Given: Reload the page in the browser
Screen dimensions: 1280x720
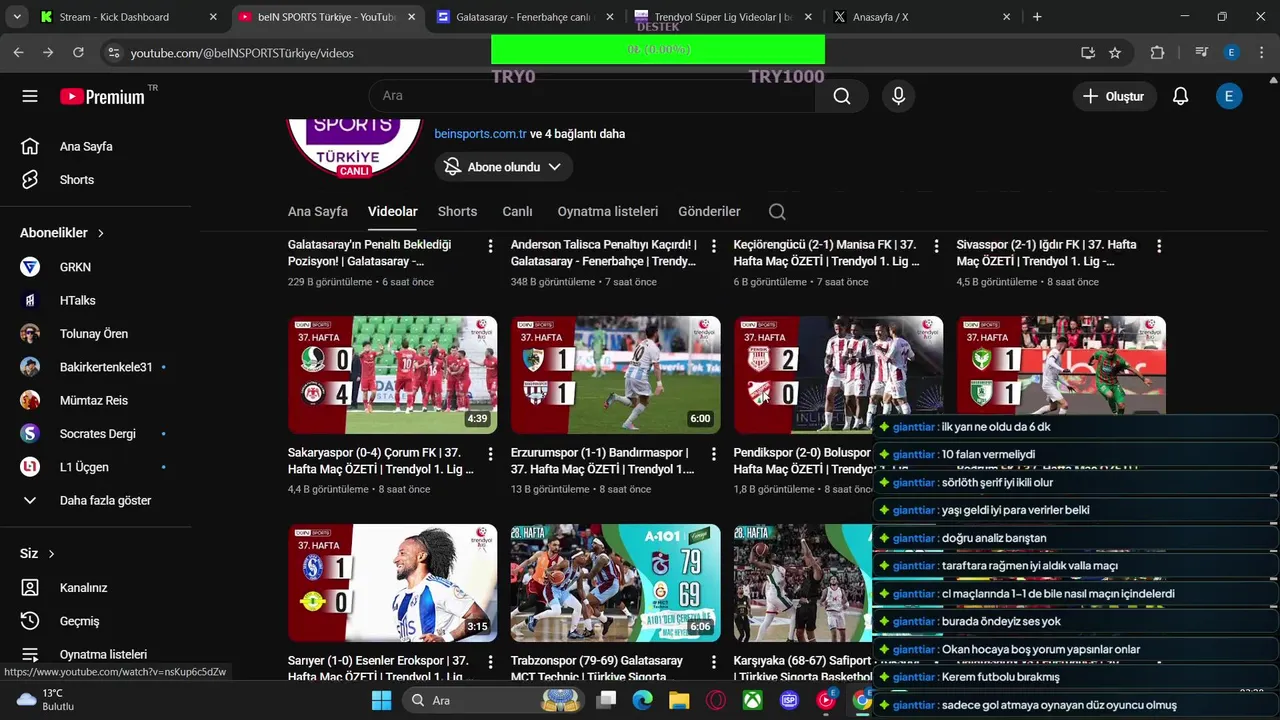Looking at the screenshot, I should point(78,53).
